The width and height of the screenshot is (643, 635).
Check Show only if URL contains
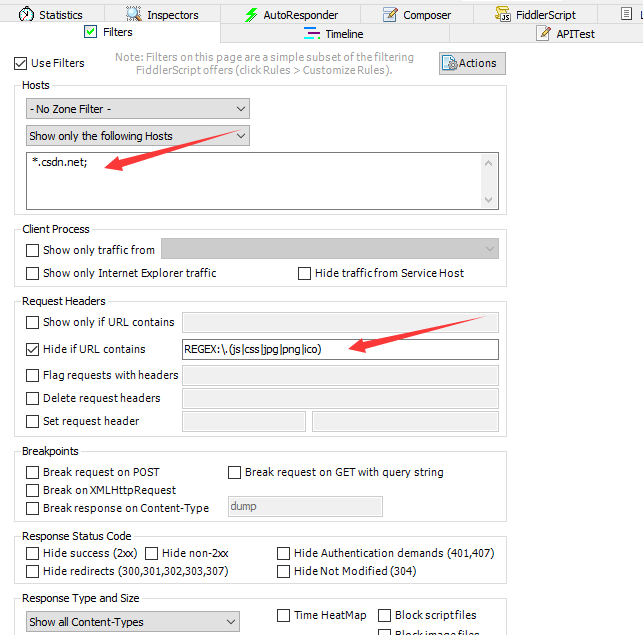click(32, 322)
